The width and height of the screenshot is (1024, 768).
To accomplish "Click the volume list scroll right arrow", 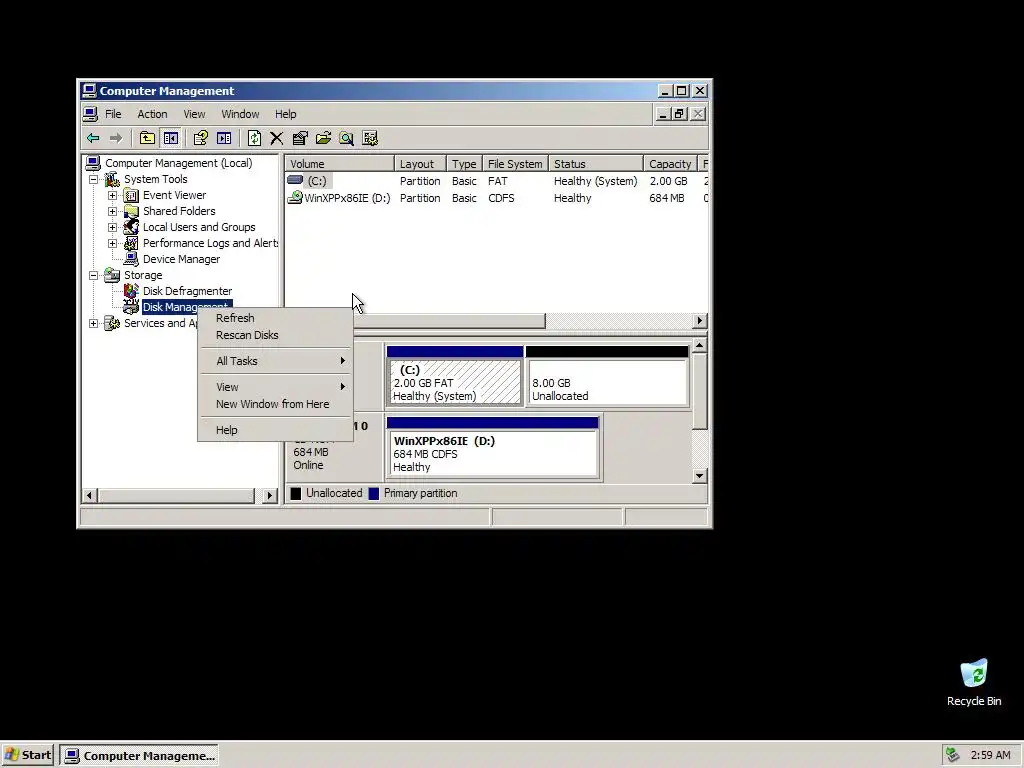I will [x=700, y=321].
